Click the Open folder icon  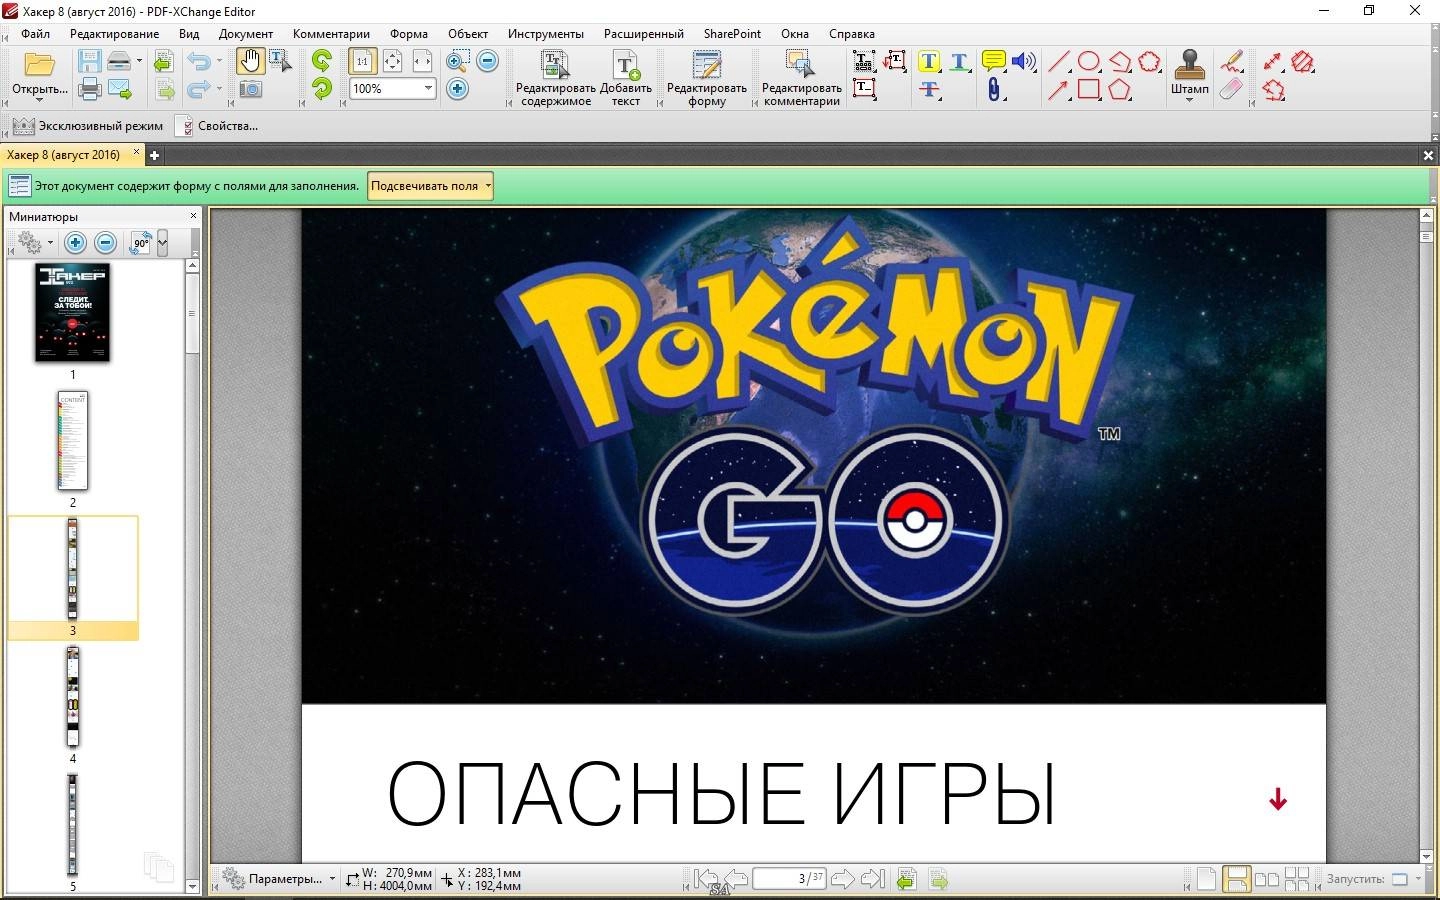(39, 63)
